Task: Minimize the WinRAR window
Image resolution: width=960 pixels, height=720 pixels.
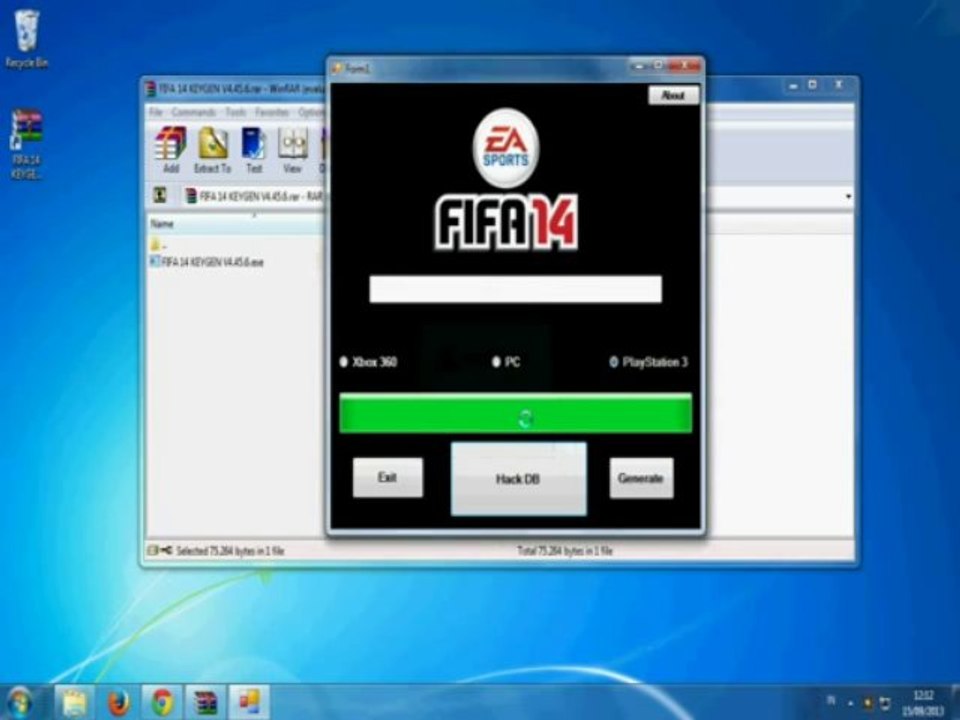Action: click(793, 86)
